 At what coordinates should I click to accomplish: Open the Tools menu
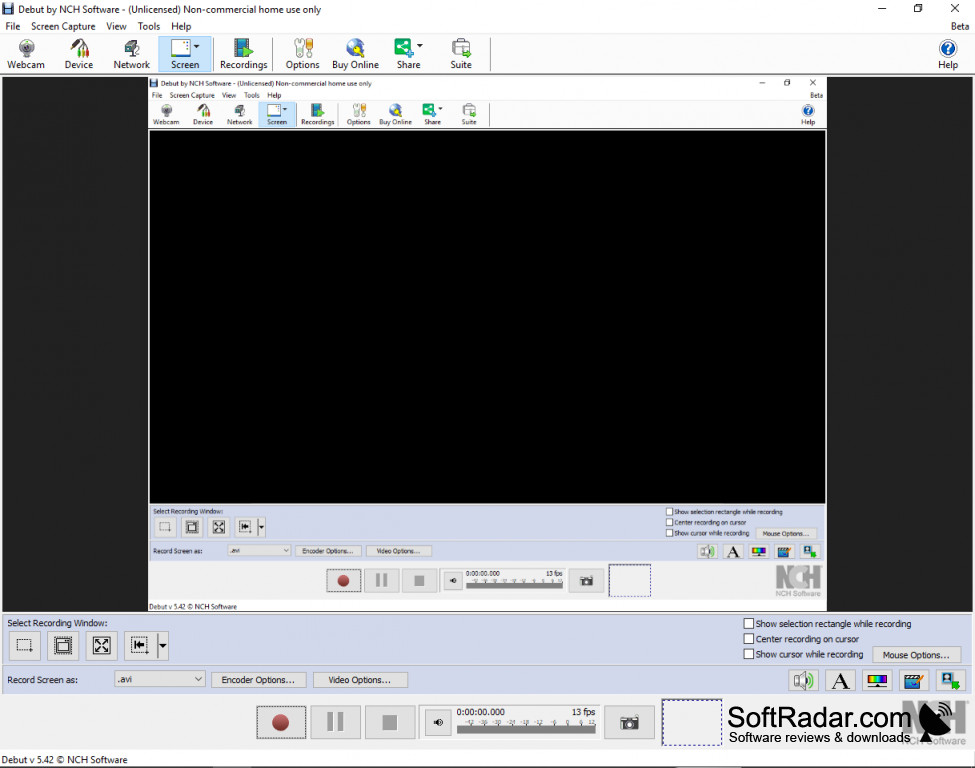point(149,26)
